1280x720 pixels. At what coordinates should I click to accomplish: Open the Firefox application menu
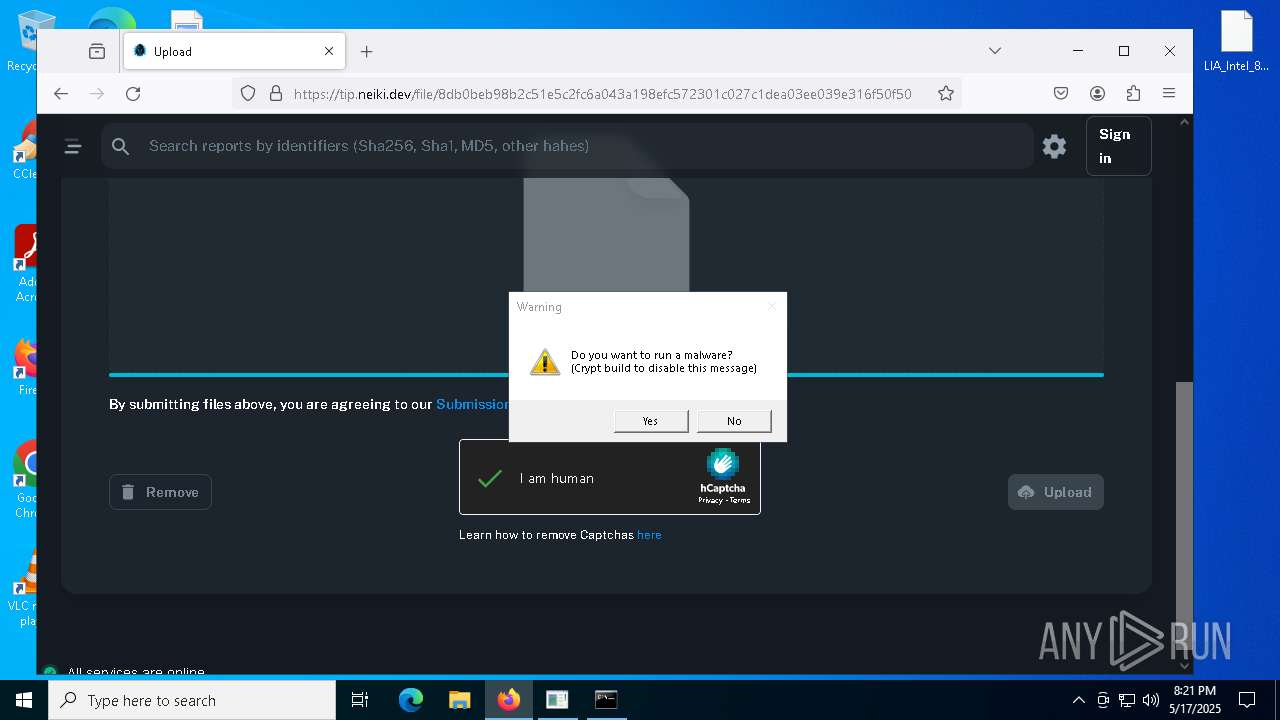click(1169, 94)
